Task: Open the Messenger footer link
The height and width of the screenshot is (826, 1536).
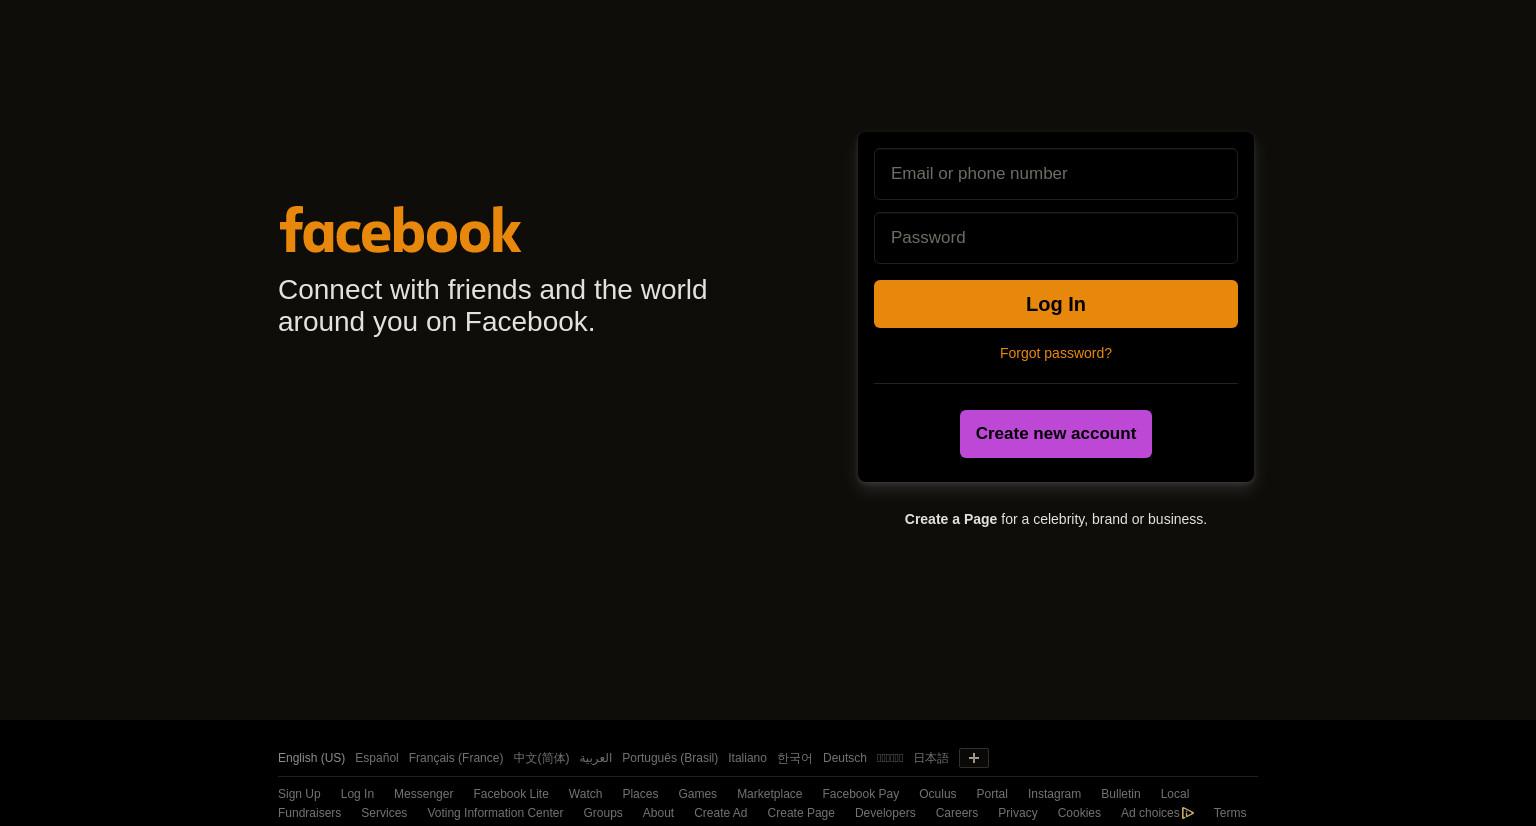Action: click(423, 794)
